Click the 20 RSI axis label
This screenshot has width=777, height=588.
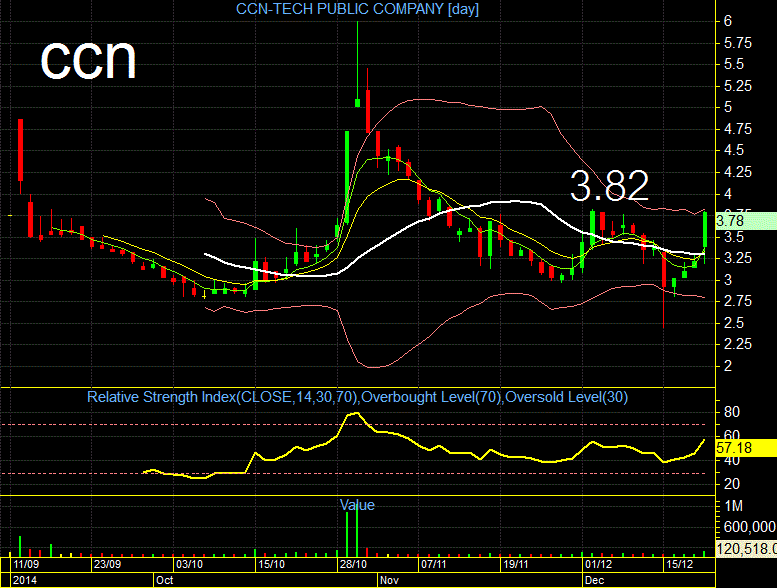coord(732,484)
